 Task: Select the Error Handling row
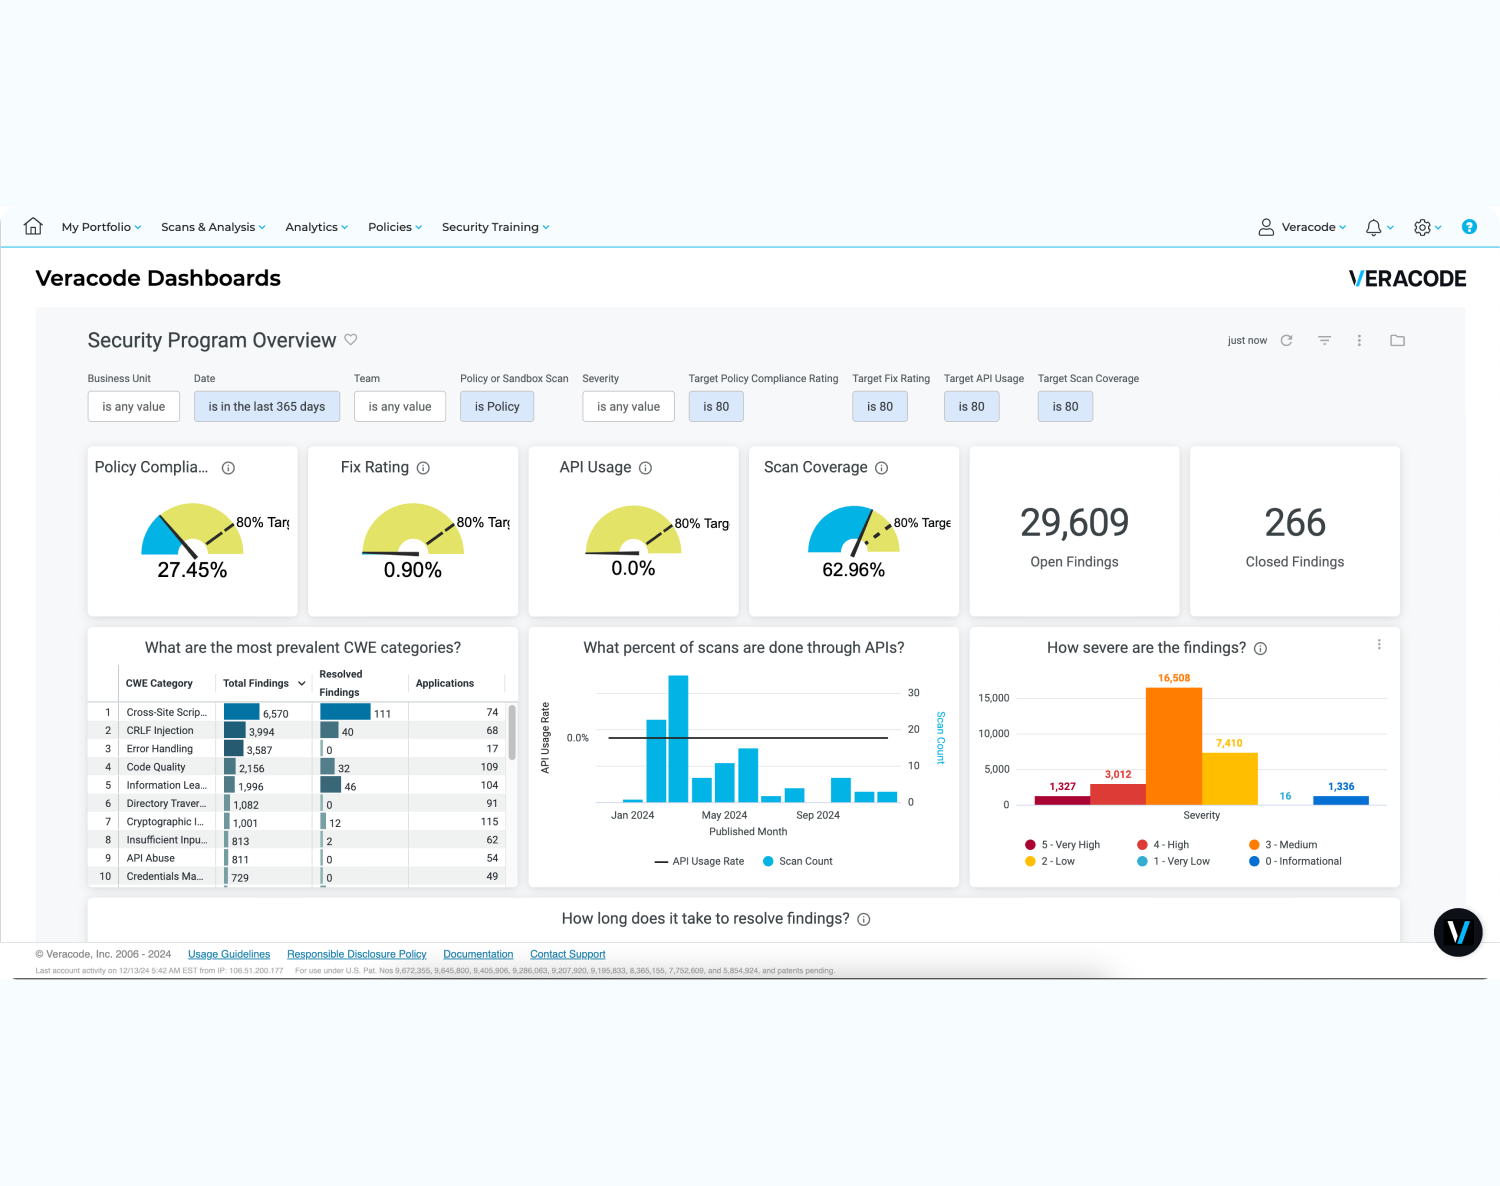298,749
